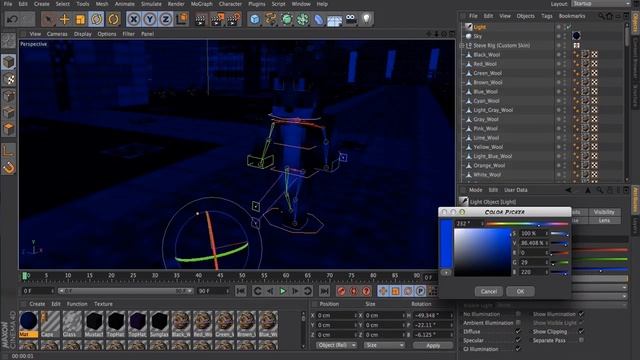Expand the Color Picker arrow below the swatch
This screenshot has height=360, width=640.
click(x=446, y=272)
